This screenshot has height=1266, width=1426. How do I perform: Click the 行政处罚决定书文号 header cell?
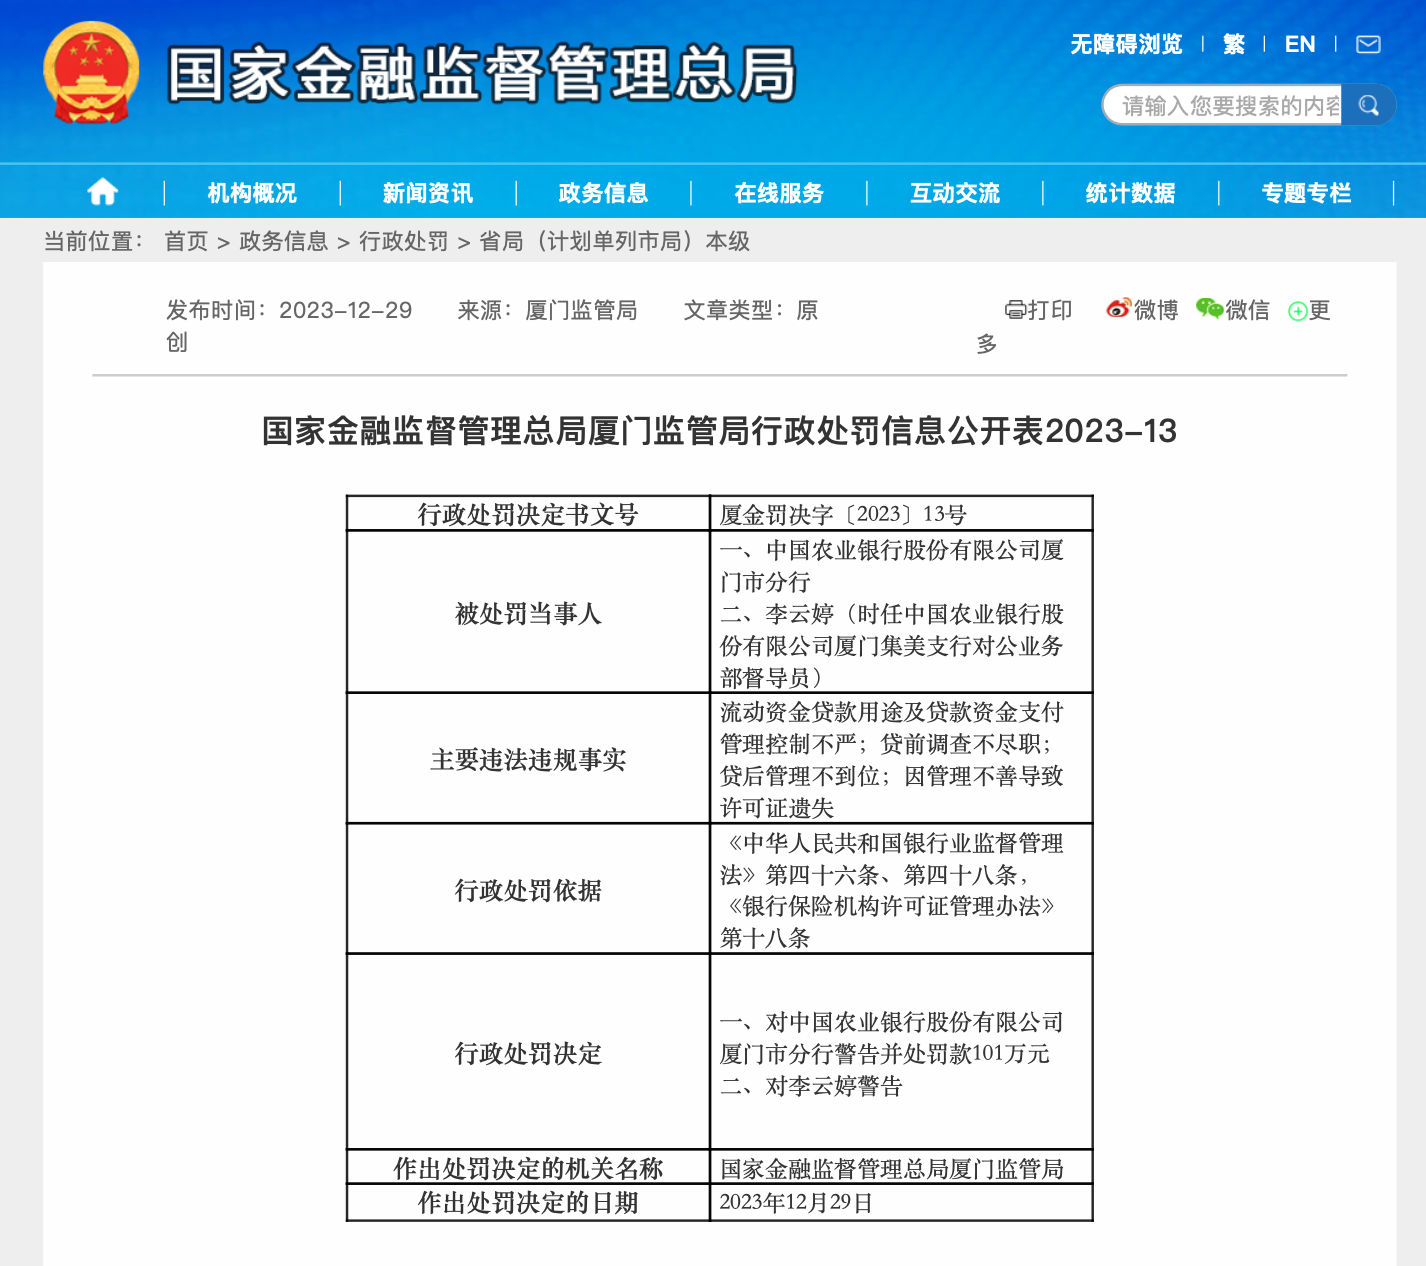(528, 514)
